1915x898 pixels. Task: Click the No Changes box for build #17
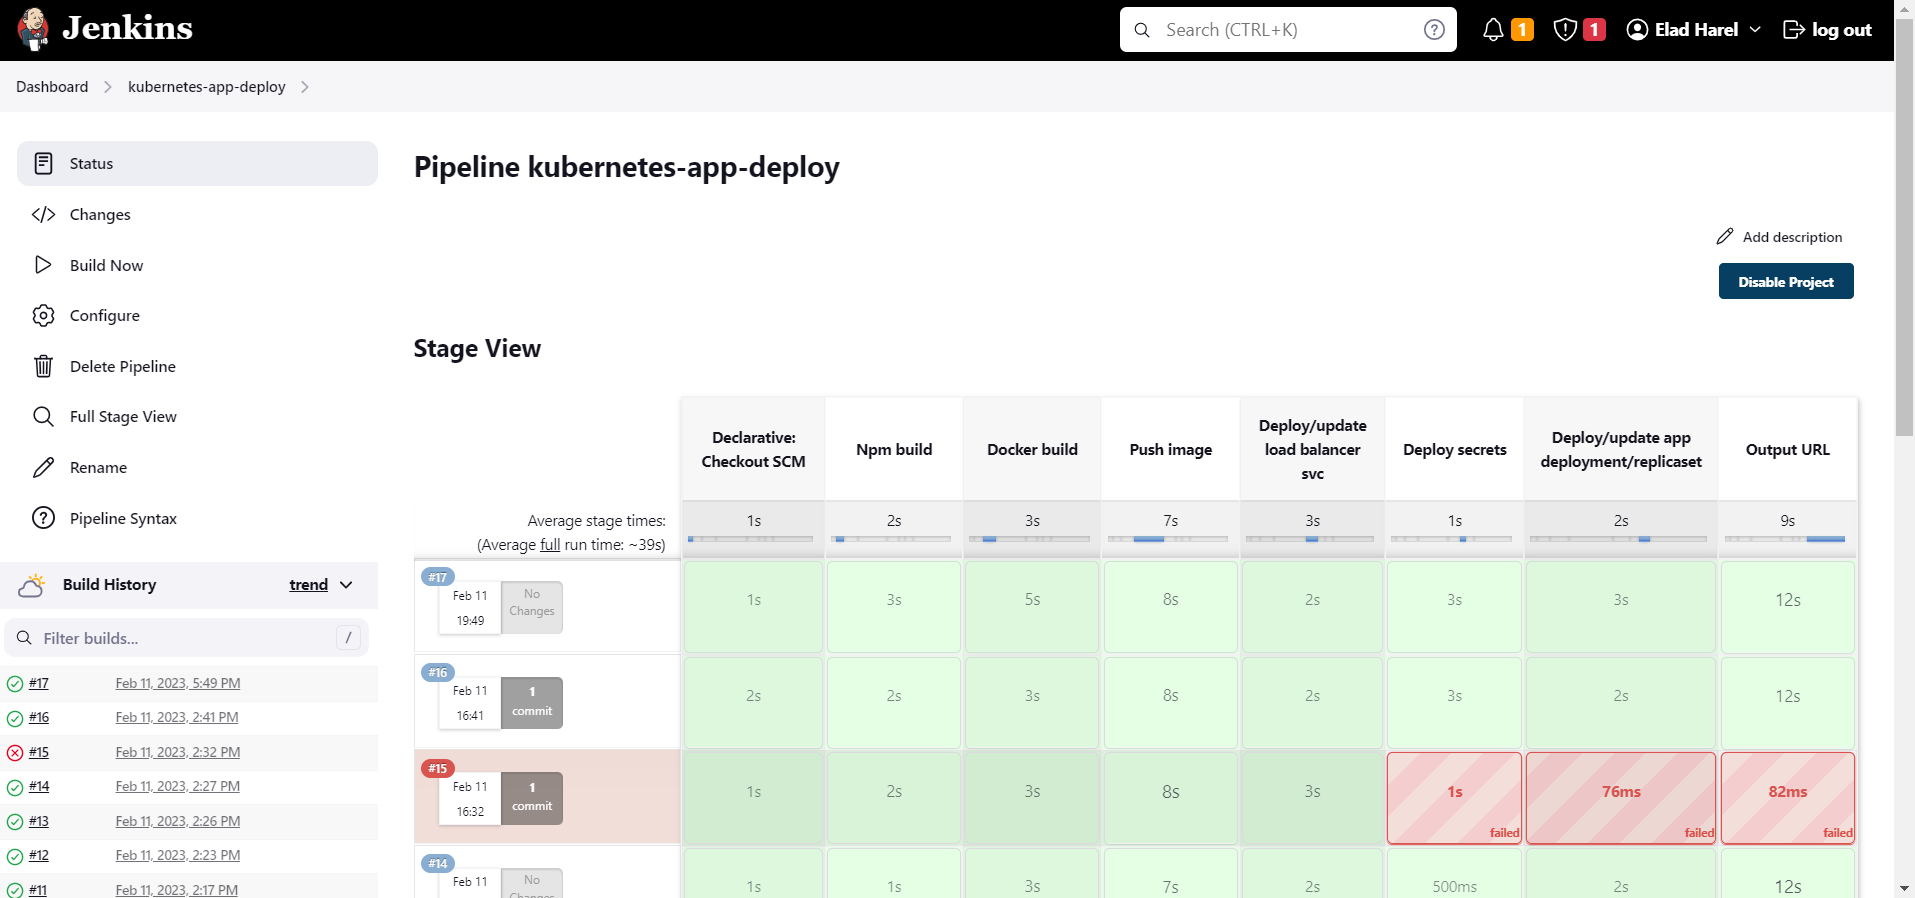pos(532,607)
